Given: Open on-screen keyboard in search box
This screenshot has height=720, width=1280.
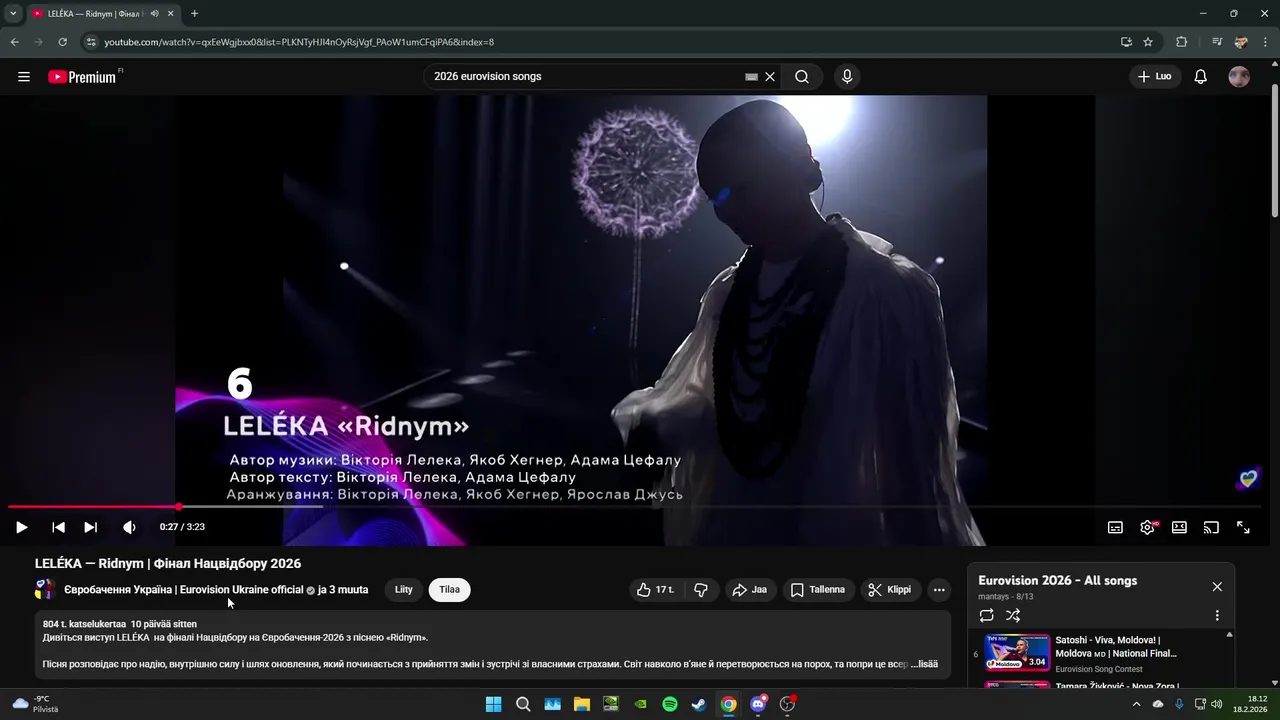Looking at the screenshot, I should tap(751, 77).
